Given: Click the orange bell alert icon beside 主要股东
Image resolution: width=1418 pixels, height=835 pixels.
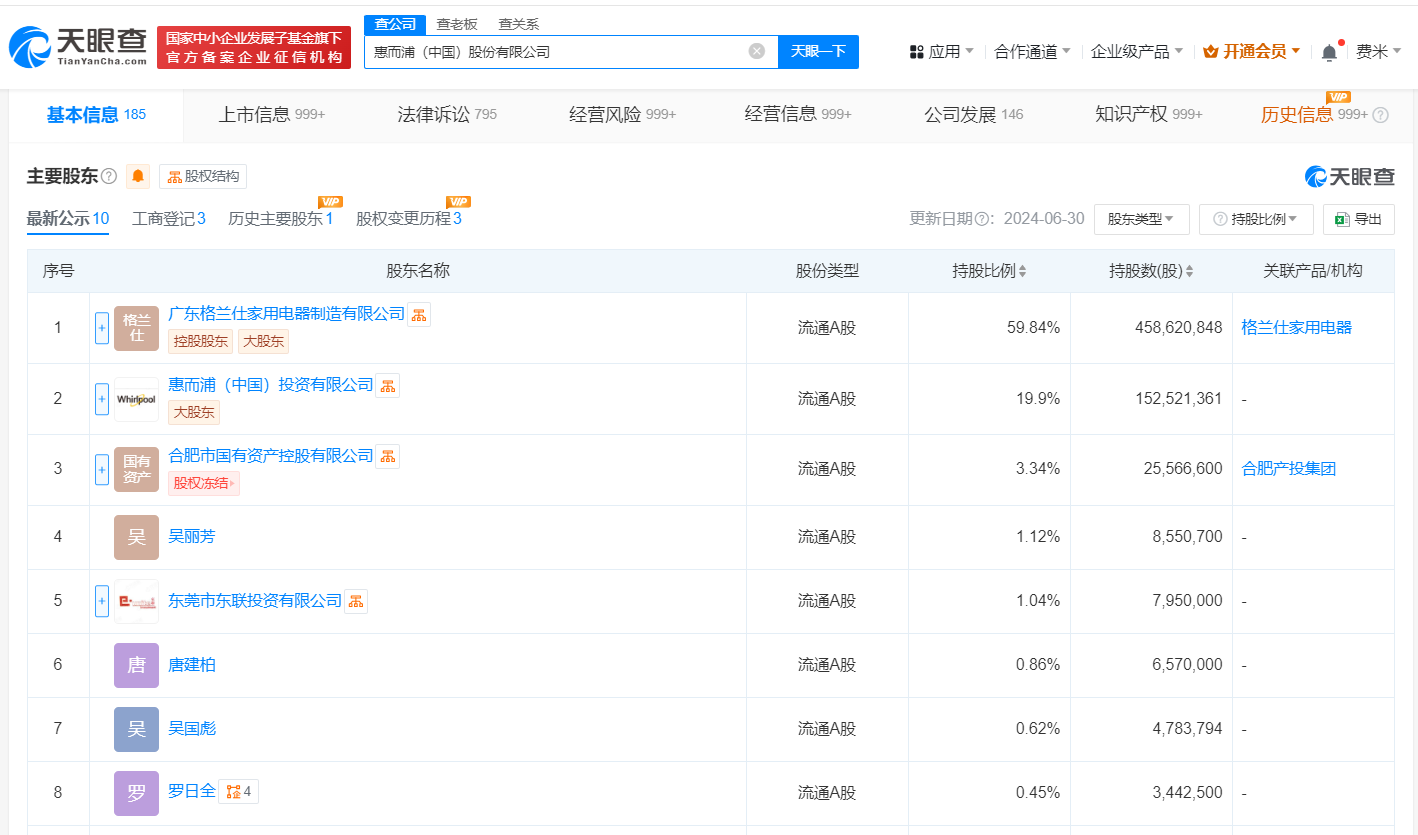Looking at the screenshot, I should [x=138, y=177].
